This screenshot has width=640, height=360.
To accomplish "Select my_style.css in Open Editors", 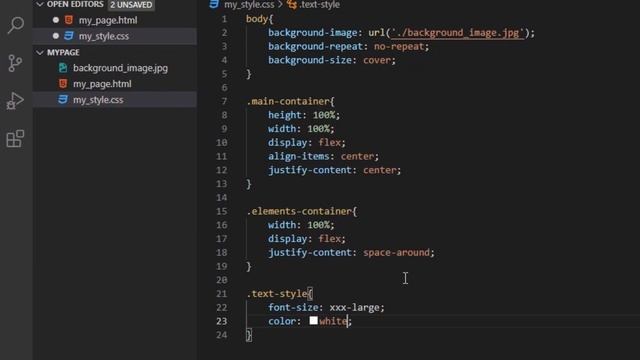I will (x=104, y=36).
